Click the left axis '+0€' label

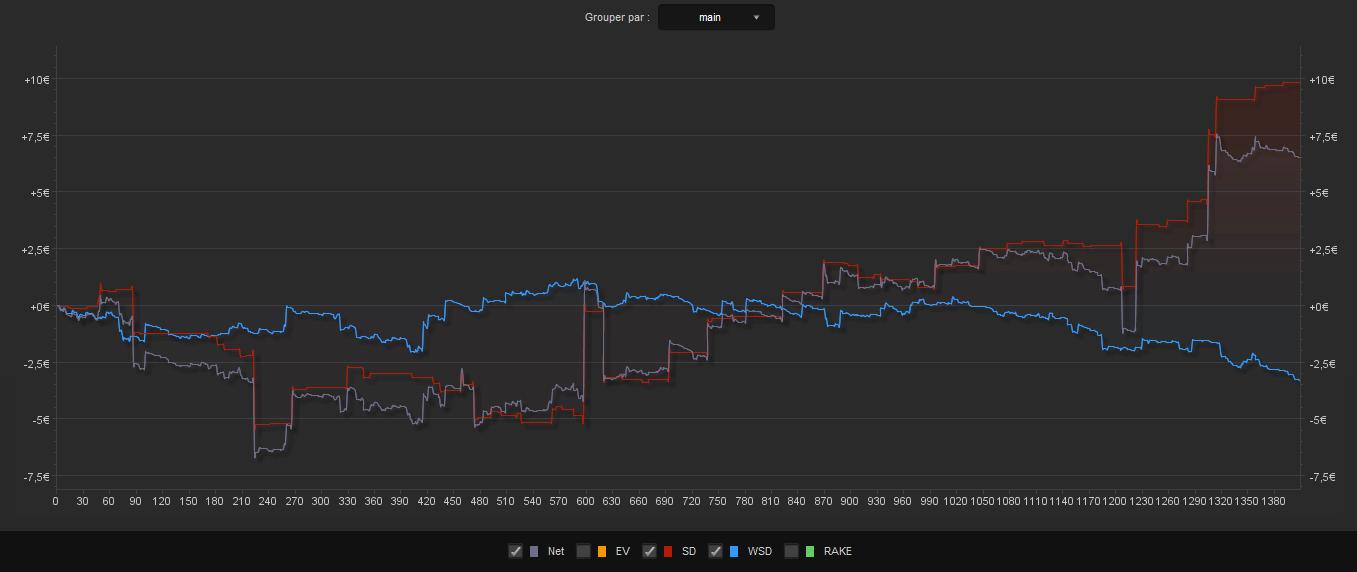pyautogui.click(x=39, y=307)
